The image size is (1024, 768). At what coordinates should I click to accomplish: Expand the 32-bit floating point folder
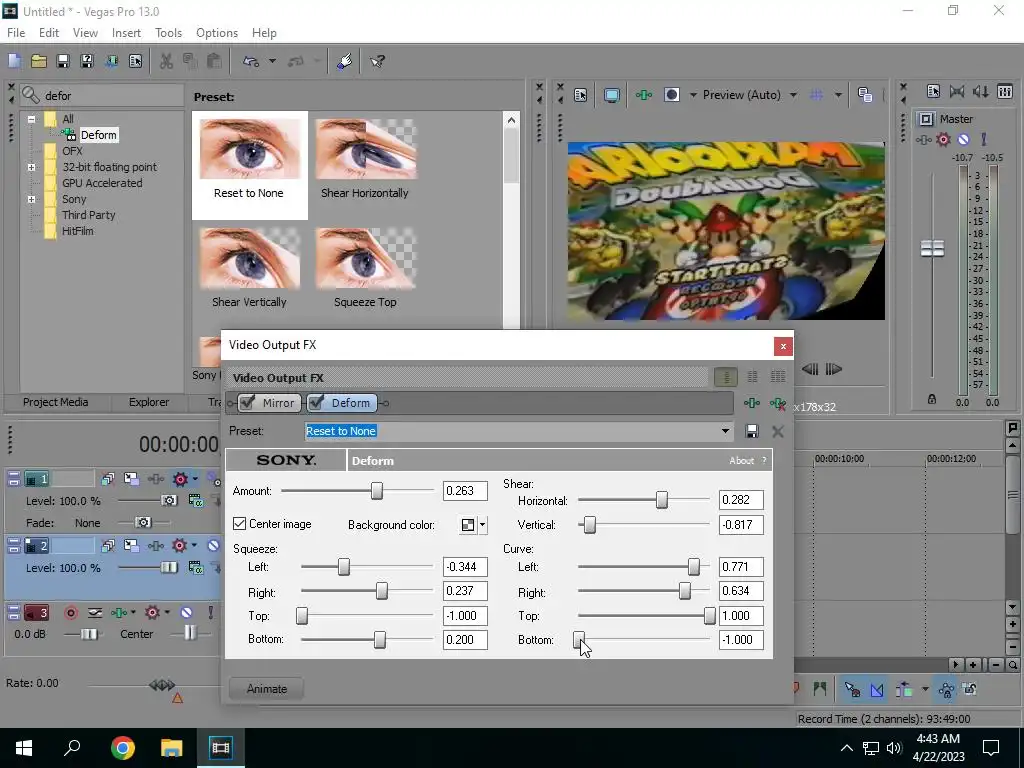tap(31, 167)
